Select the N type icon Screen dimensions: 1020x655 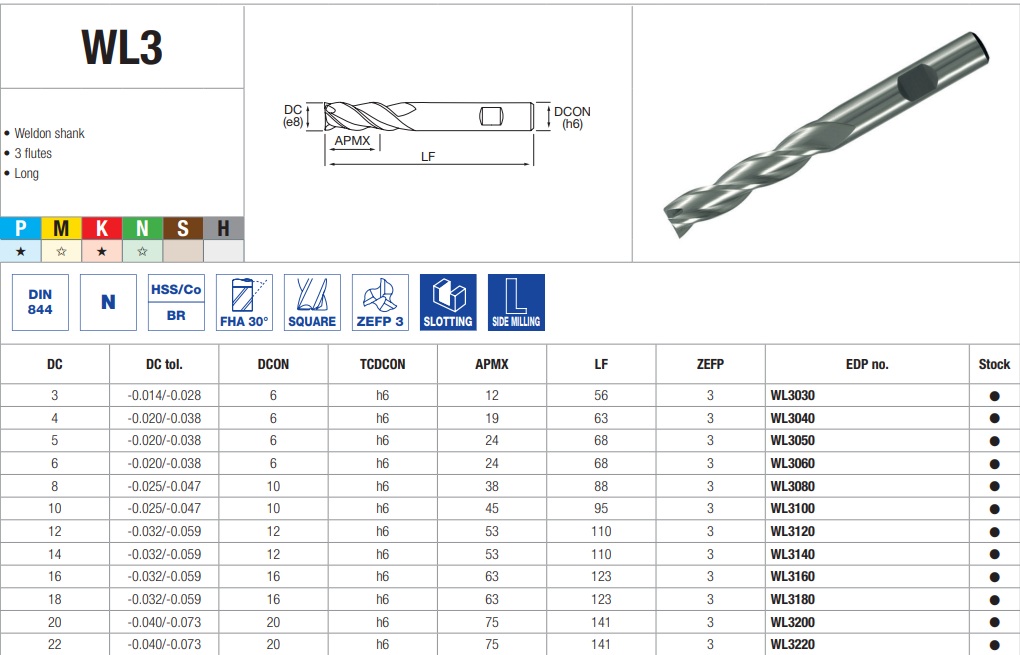pyautogui.click(x=108, y=302)
